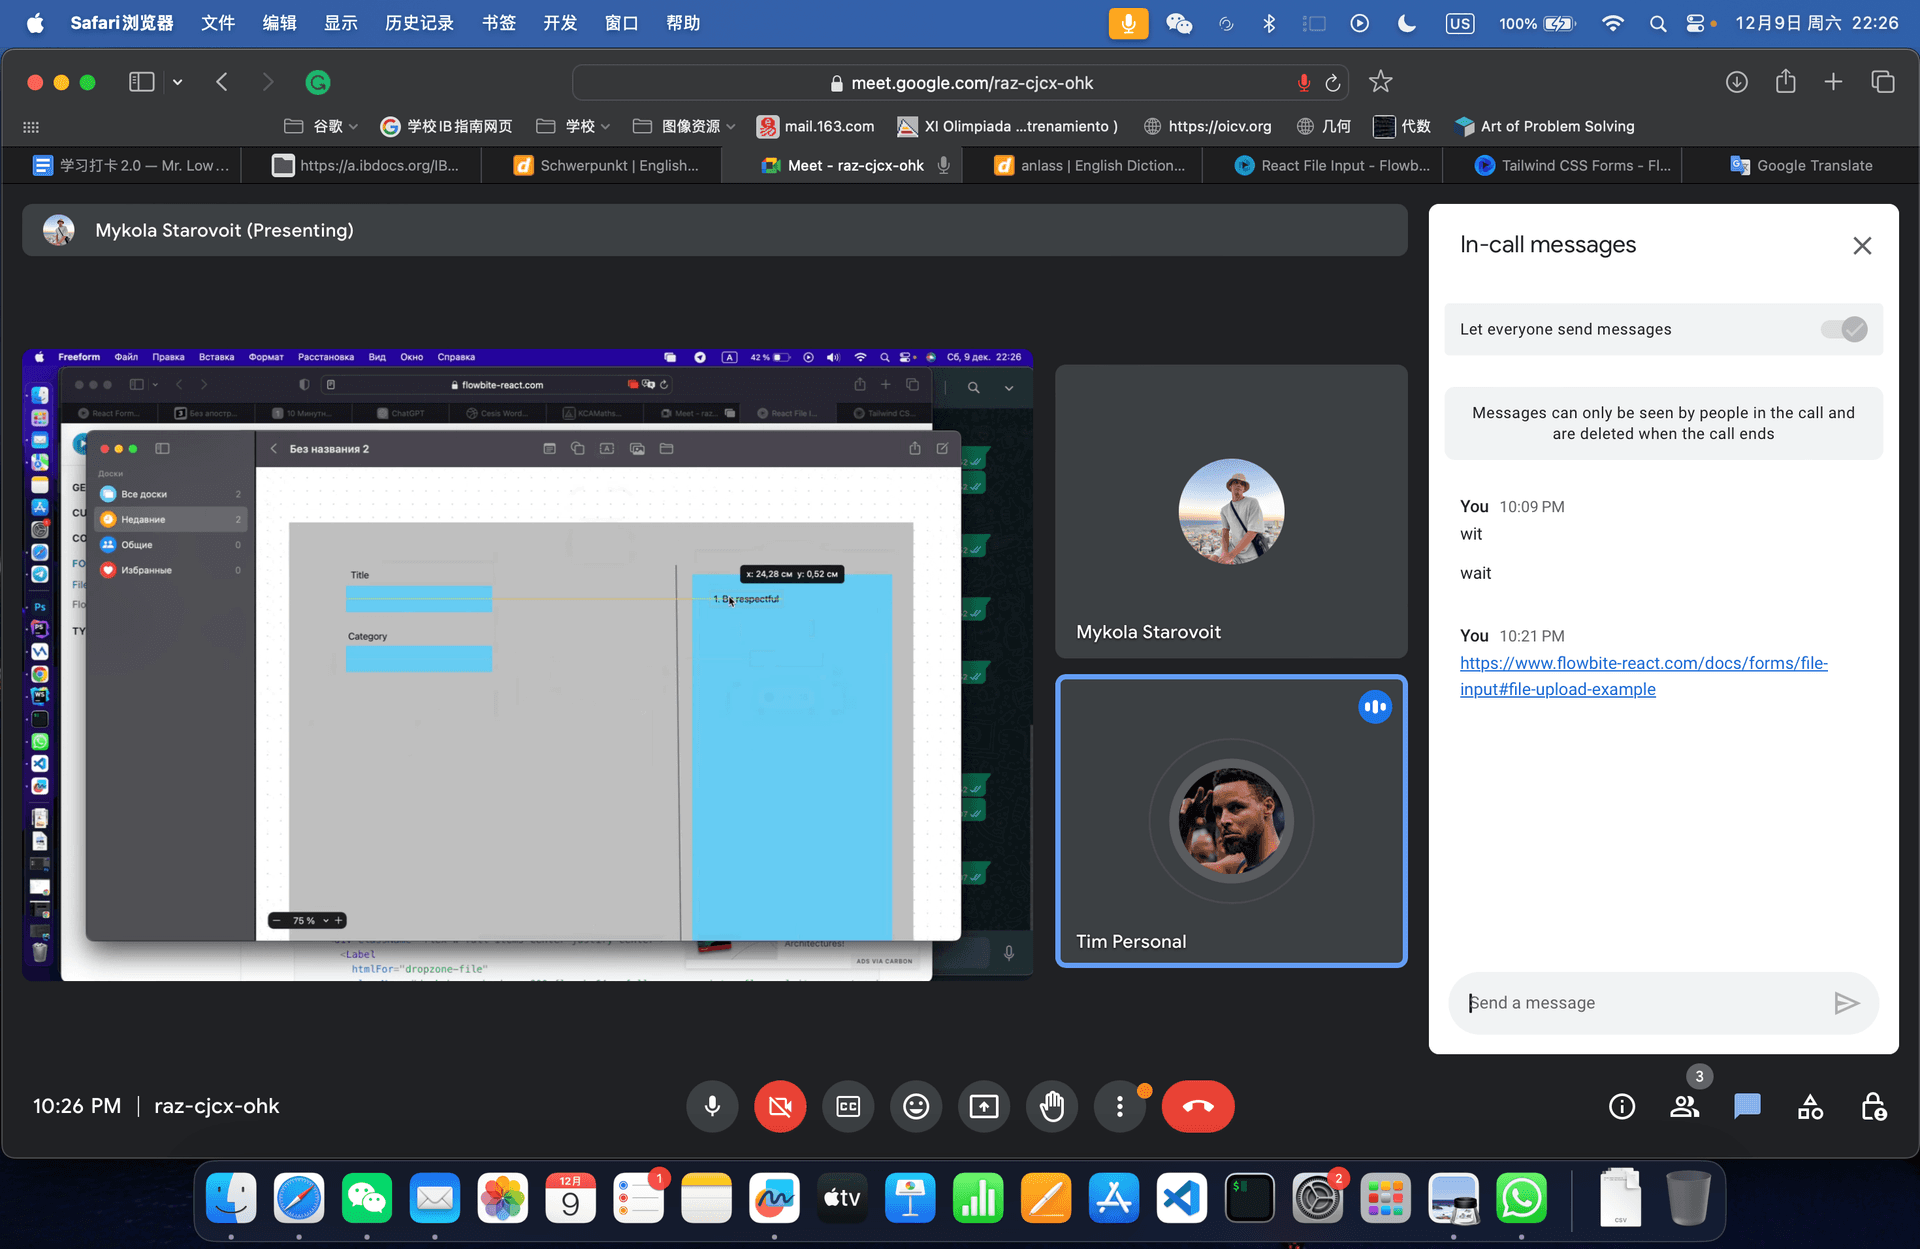1920x1249 pixels.
Task: Open the 历史记录 menu in menu bar
Action: click(419, 23)
